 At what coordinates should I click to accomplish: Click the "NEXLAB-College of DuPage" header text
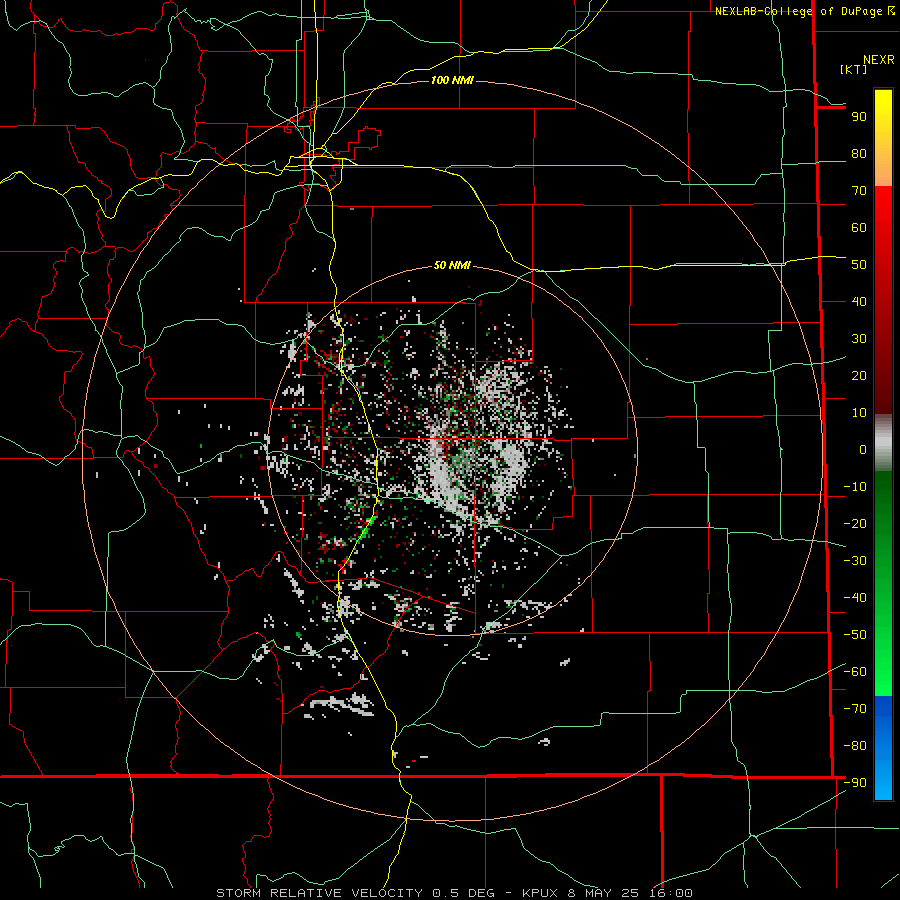(800, 11)
